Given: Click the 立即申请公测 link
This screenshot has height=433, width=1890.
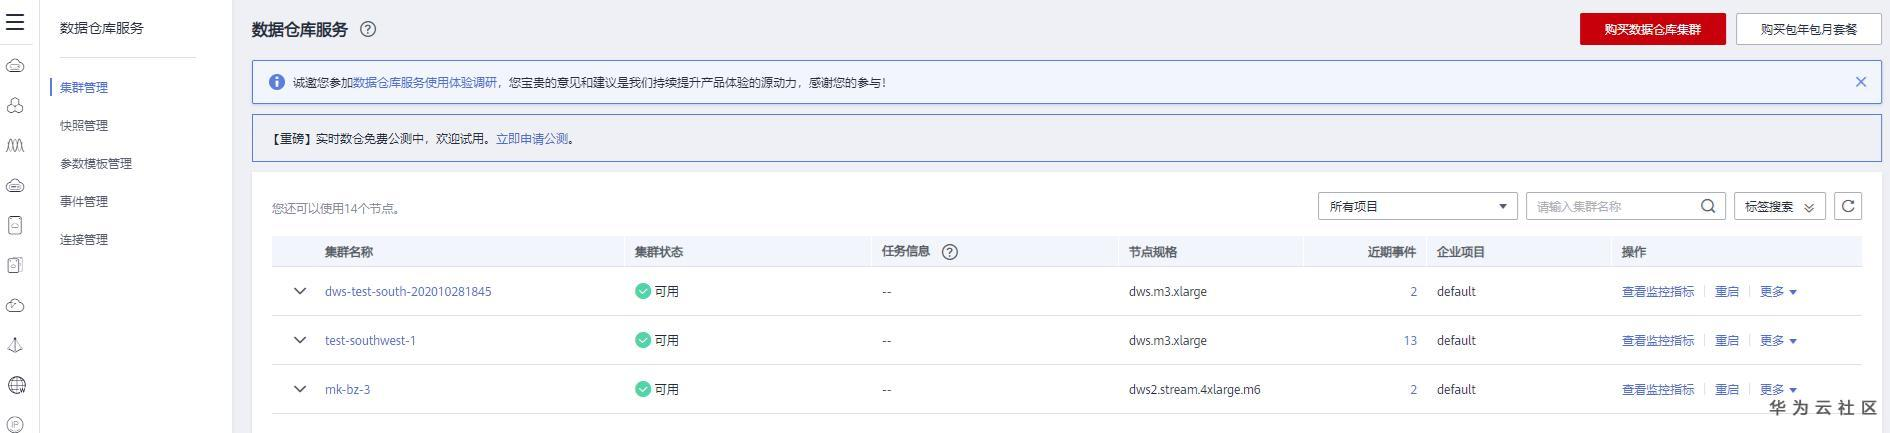Looking at the screenshot, I should click(x=532, y=139).
